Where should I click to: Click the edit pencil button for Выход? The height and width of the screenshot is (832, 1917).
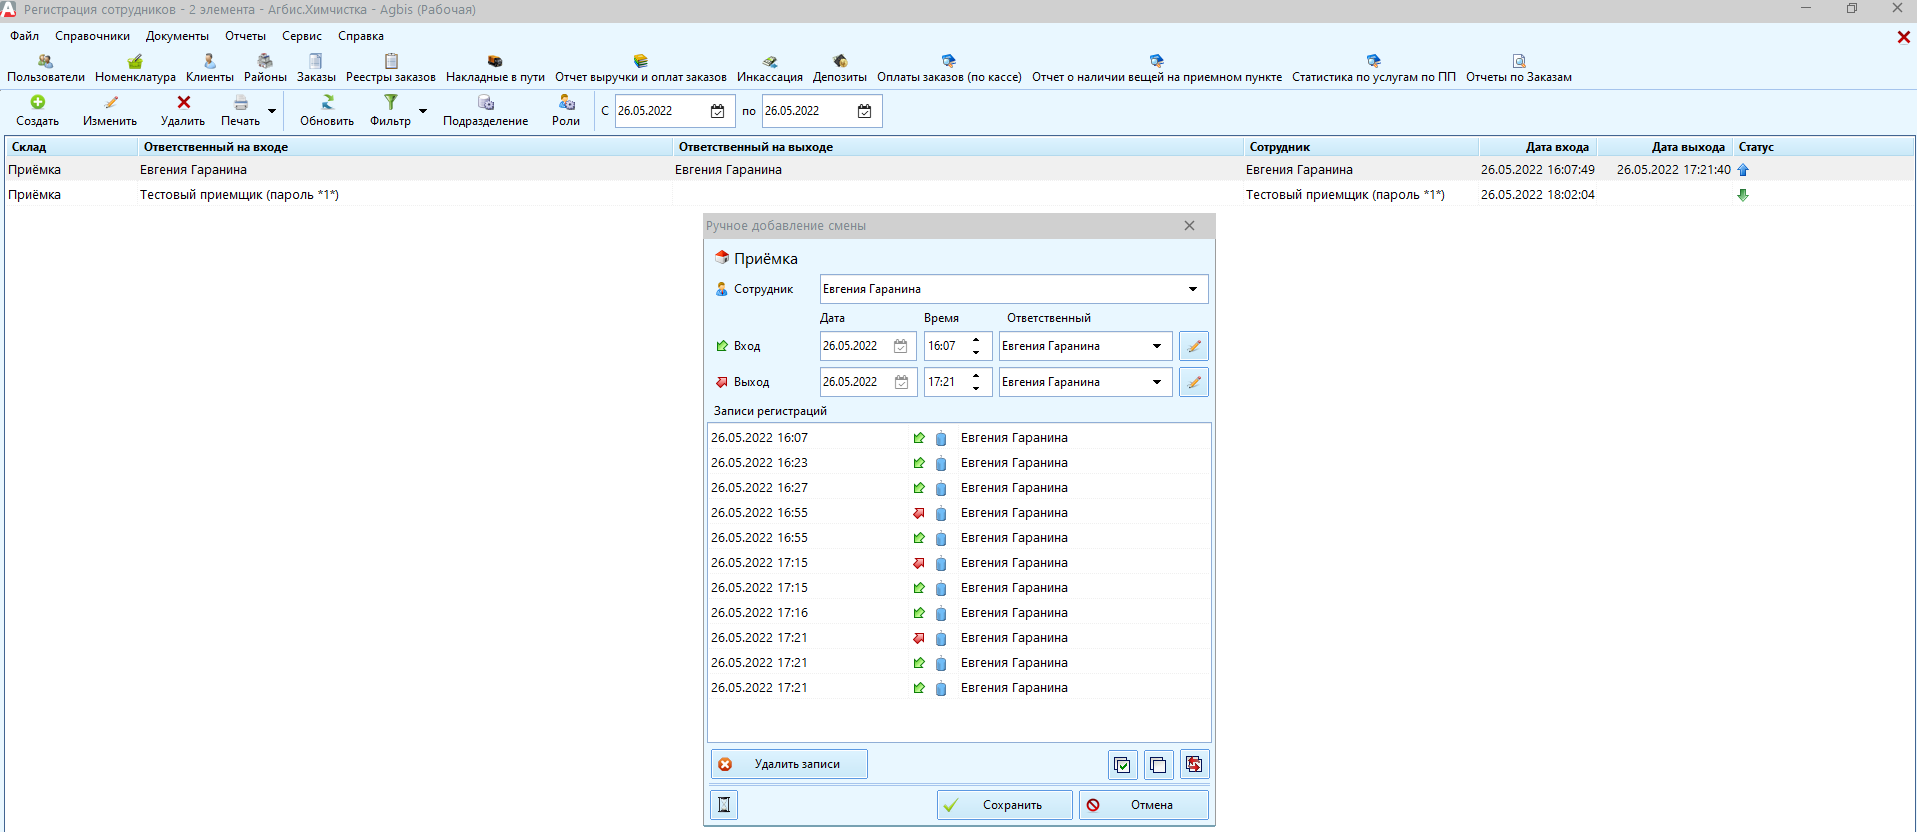(x=1194, y=382)
